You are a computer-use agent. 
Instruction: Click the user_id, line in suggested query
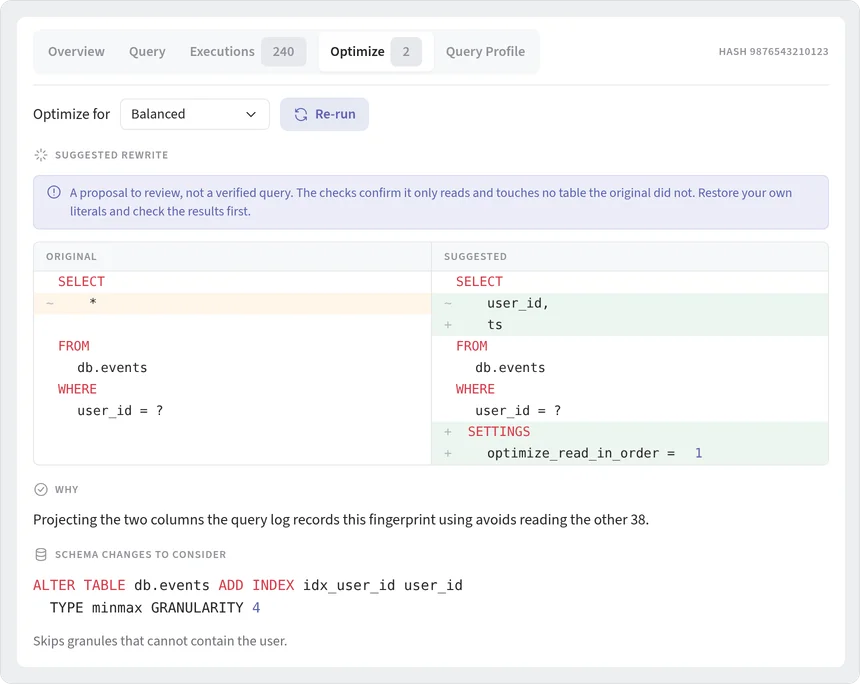630,303
